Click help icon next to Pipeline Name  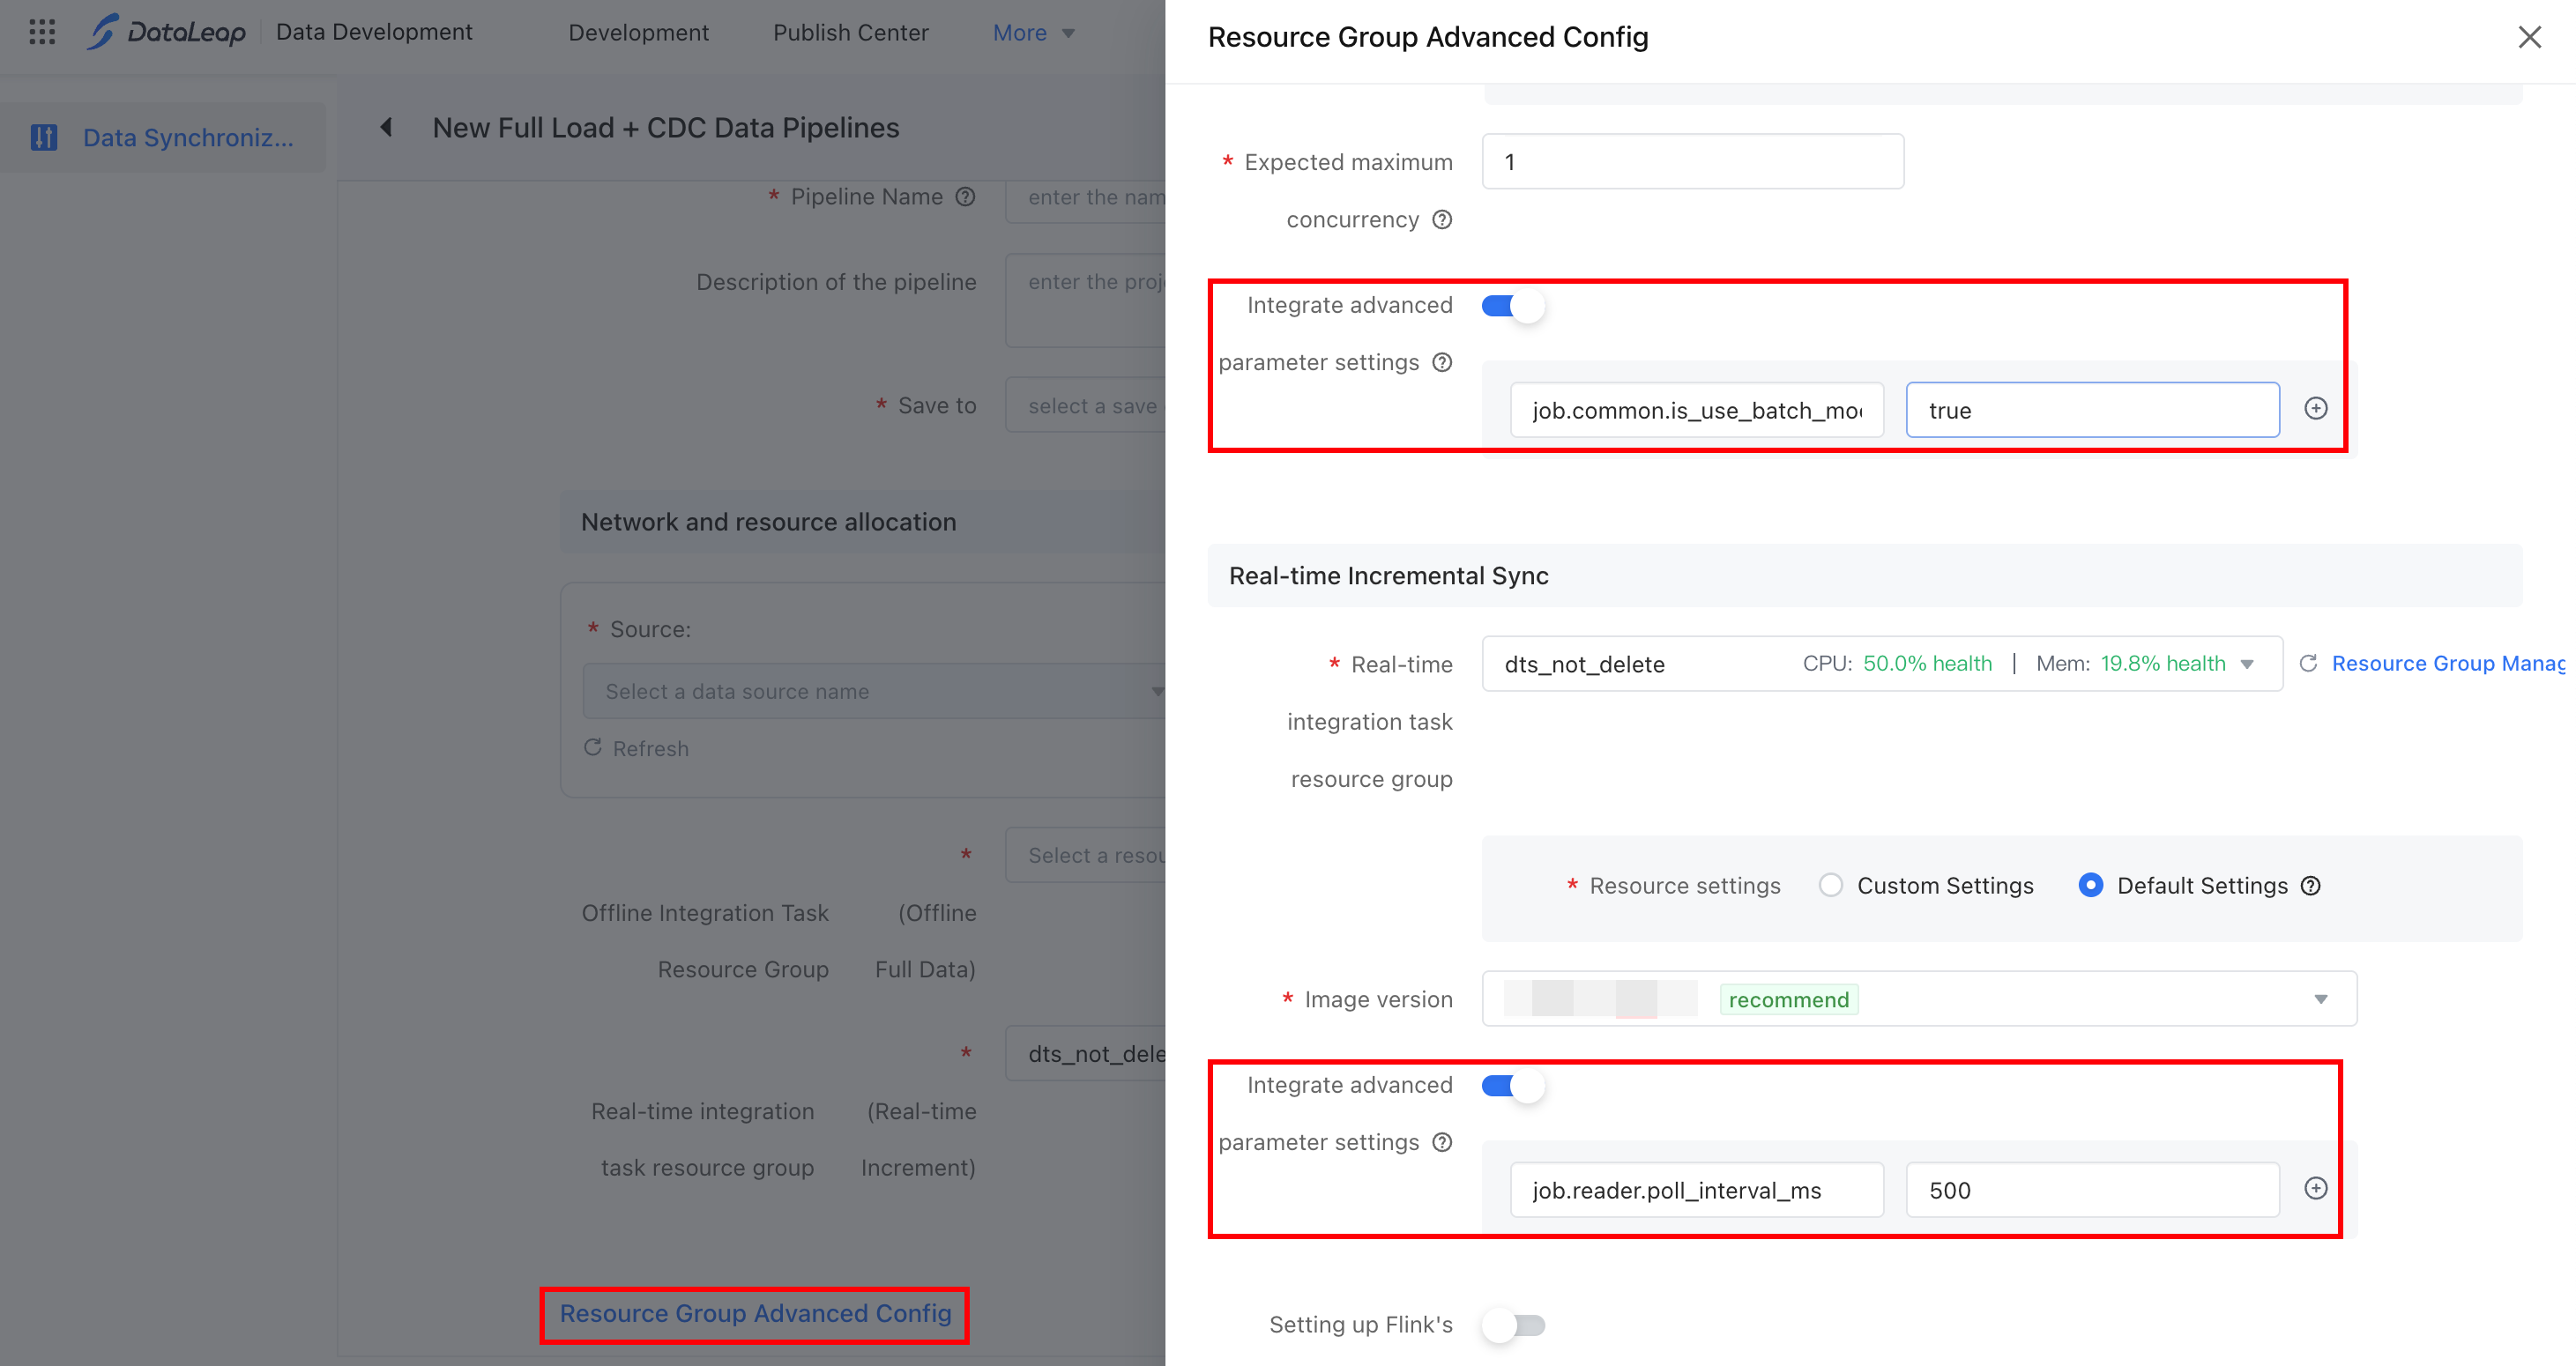[965, 197]
